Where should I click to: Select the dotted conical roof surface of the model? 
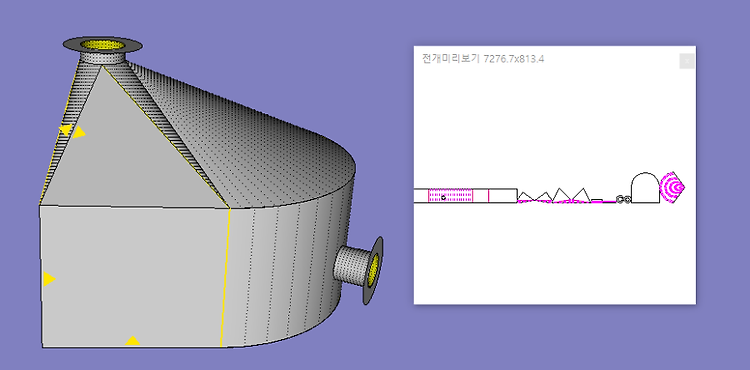click(249, 143)
